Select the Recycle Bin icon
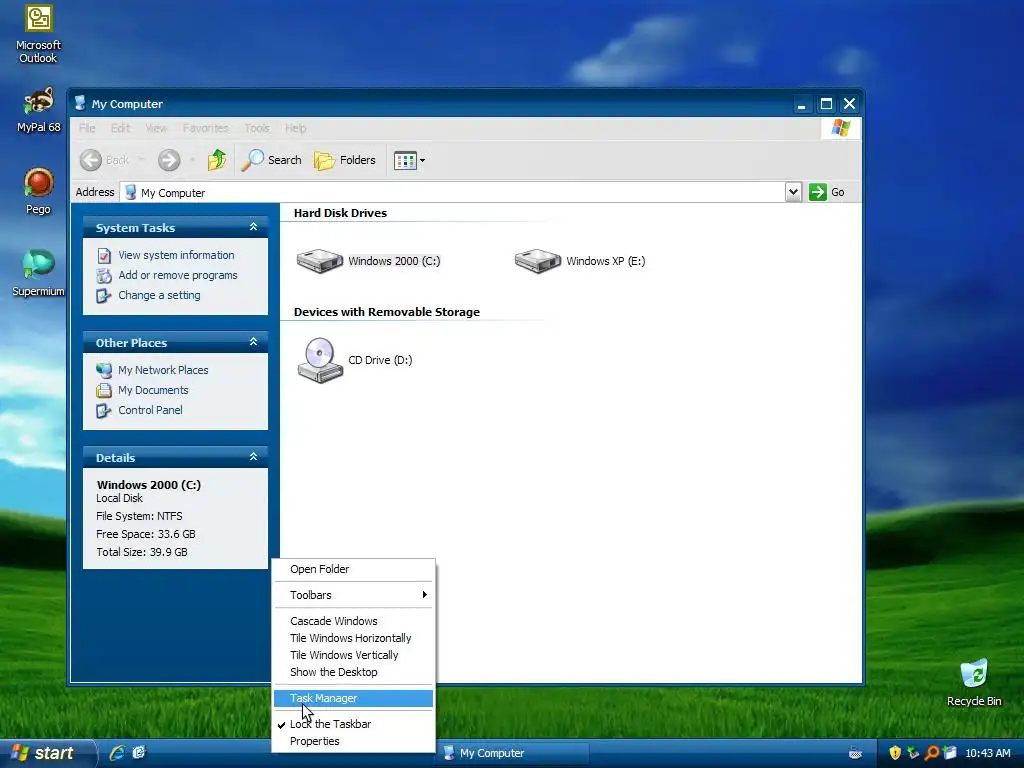The width and height of the screenshot is (1024, 768). pyautogui.click(x=974, y=683)
